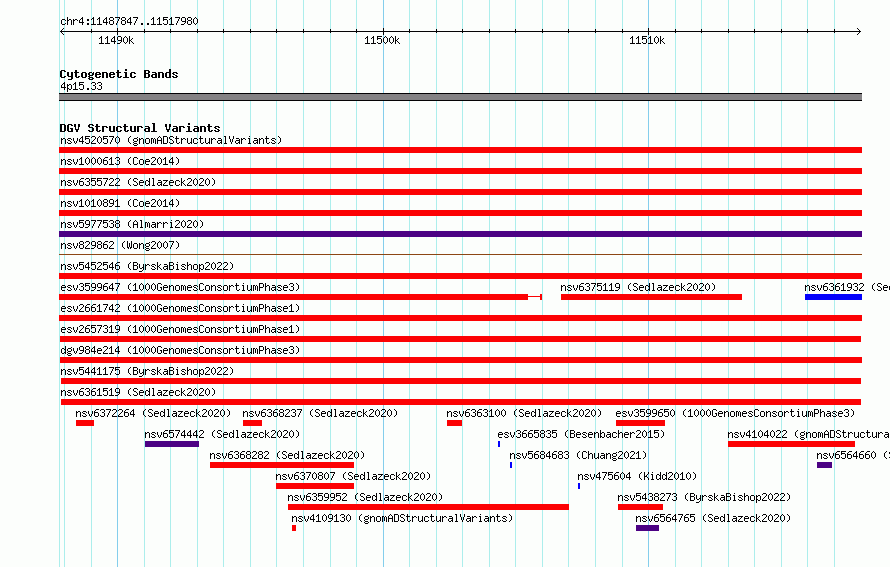Click the DGV Structural Variants track title
Screen dimensions: 890x567
(x=140, y=128)
